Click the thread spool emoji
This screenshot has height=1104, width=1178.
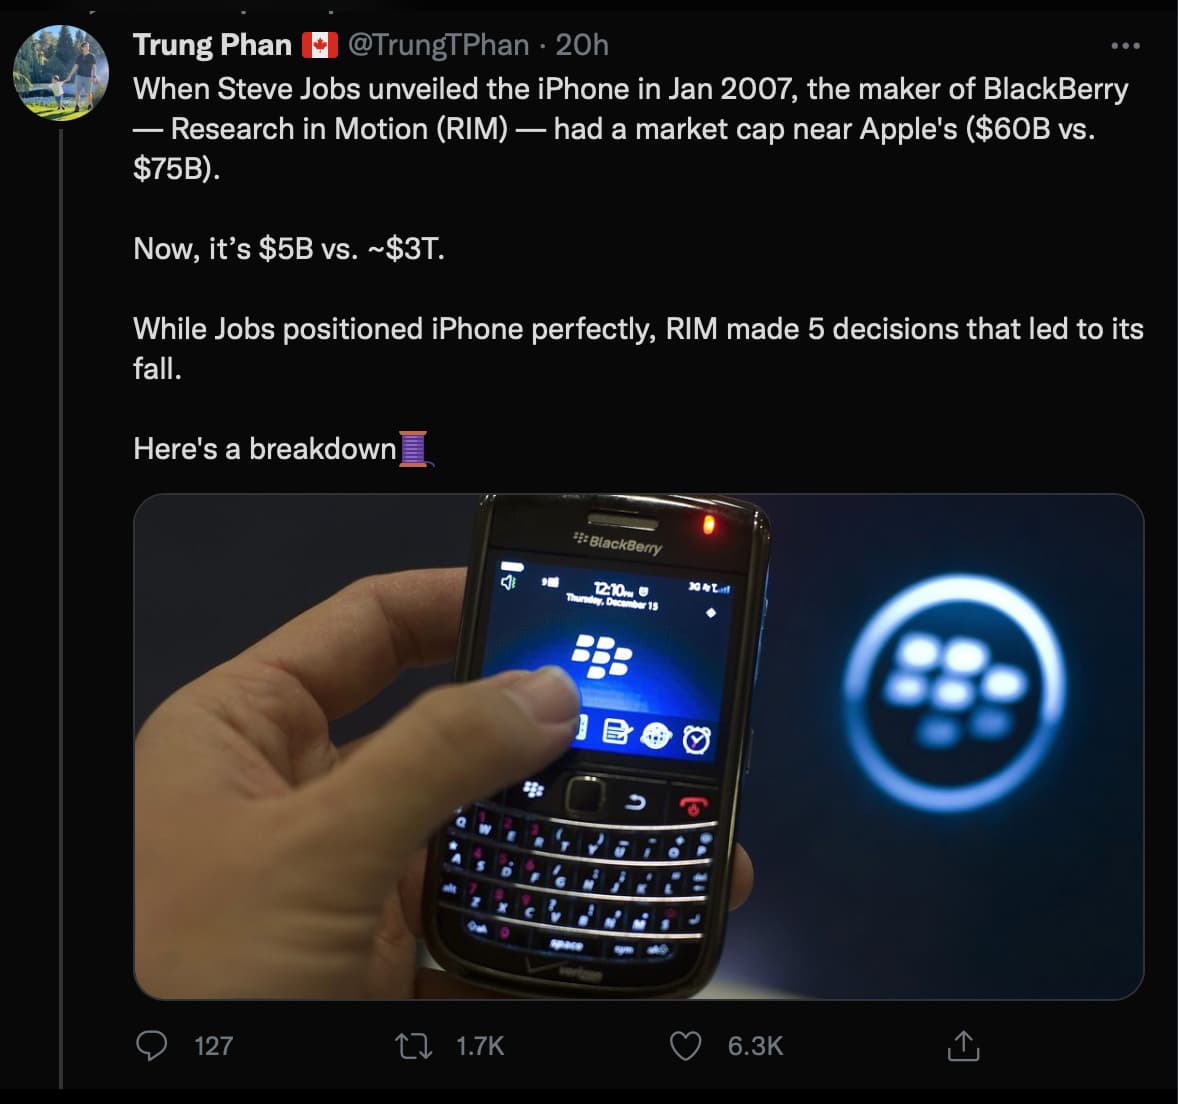click(414, 449)
